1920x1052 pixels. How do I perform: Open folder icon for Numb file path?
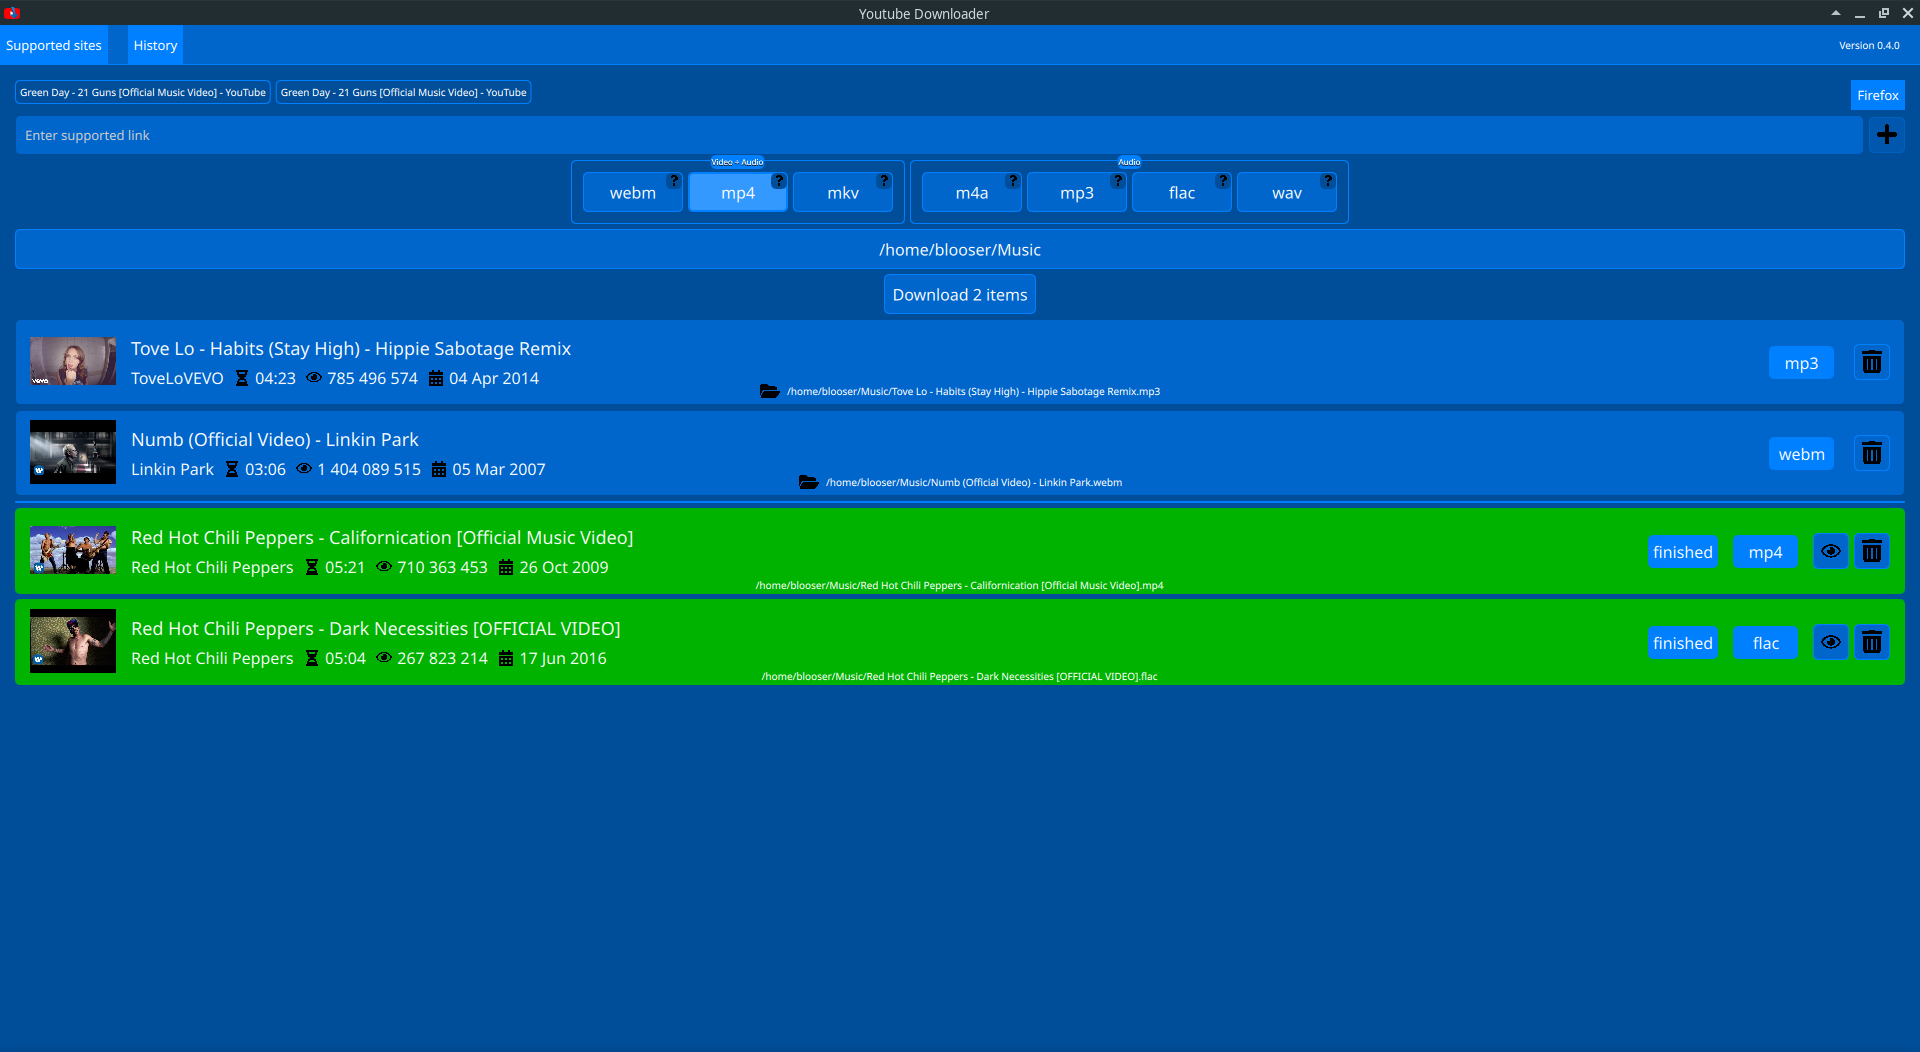pyautogui.click(x=808, y=483)
